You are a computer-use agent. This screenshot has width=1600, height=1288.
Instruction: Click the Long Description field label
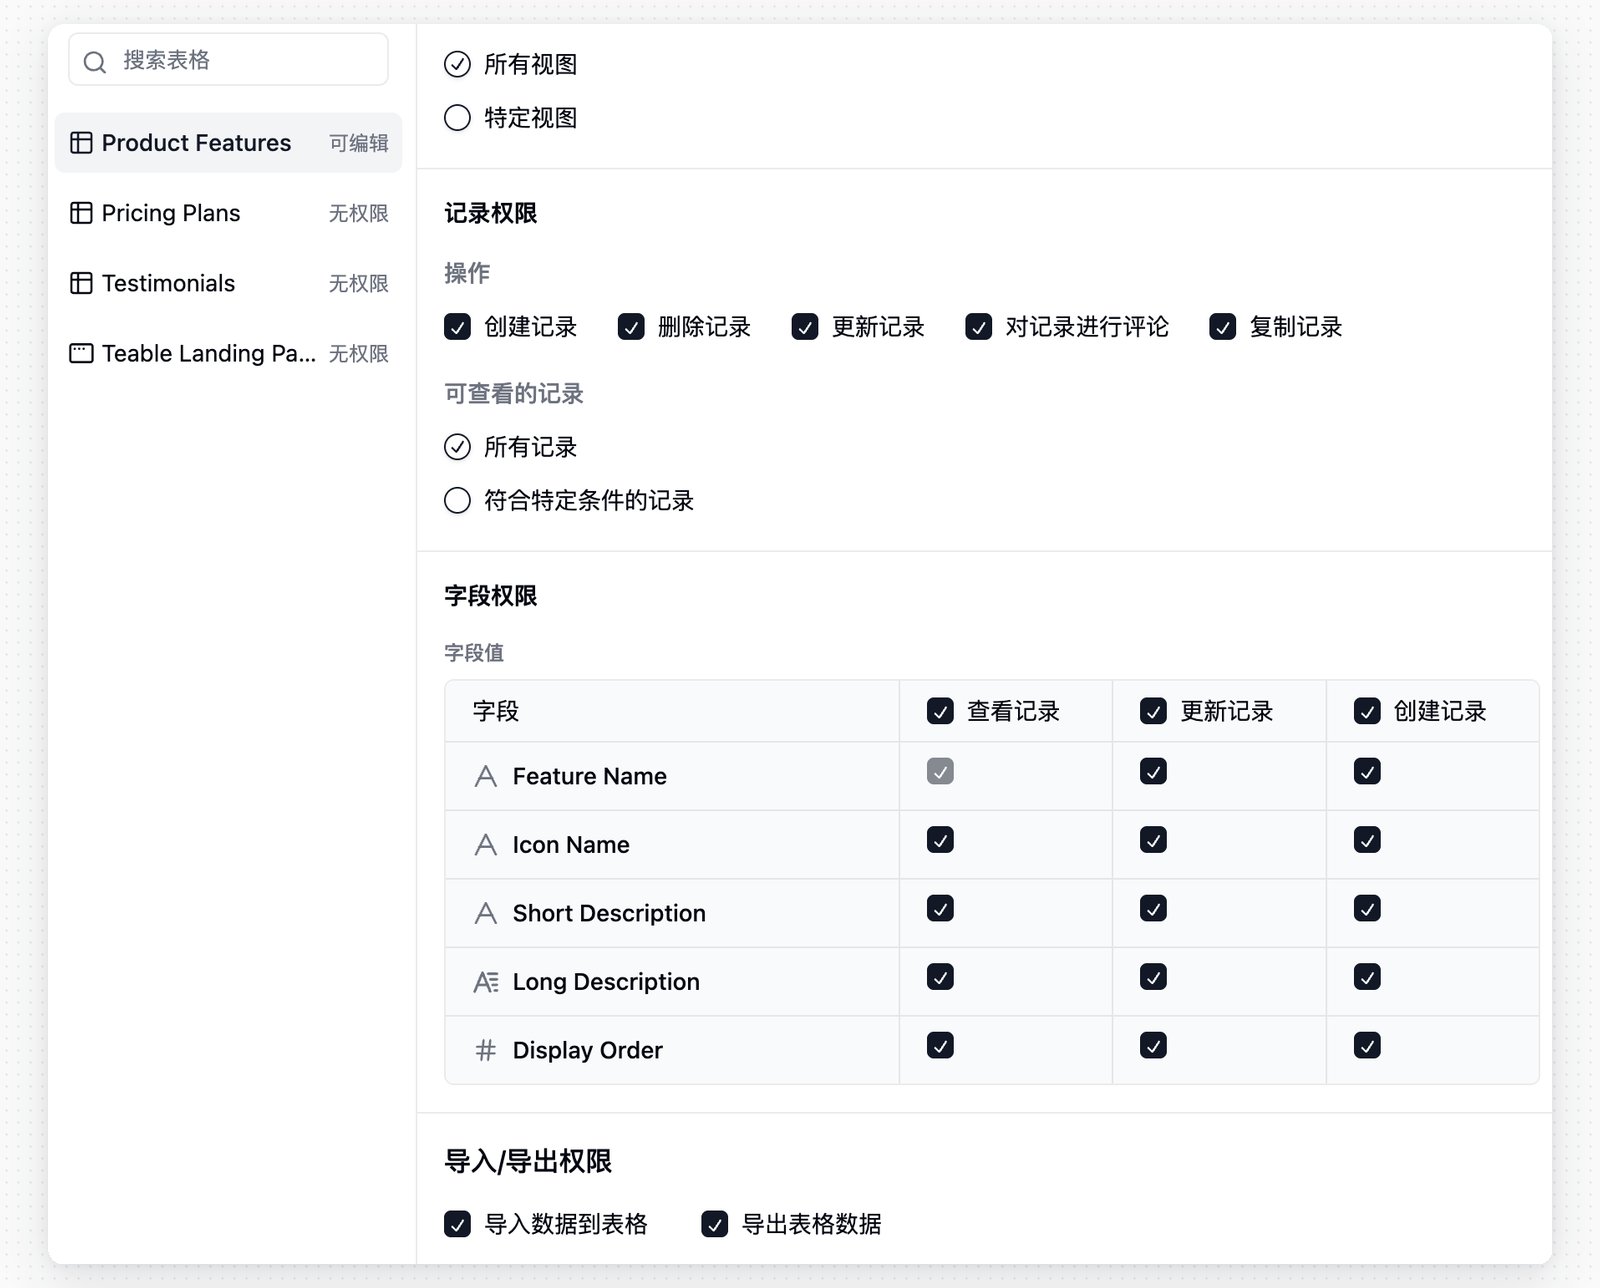click(606, 982)
